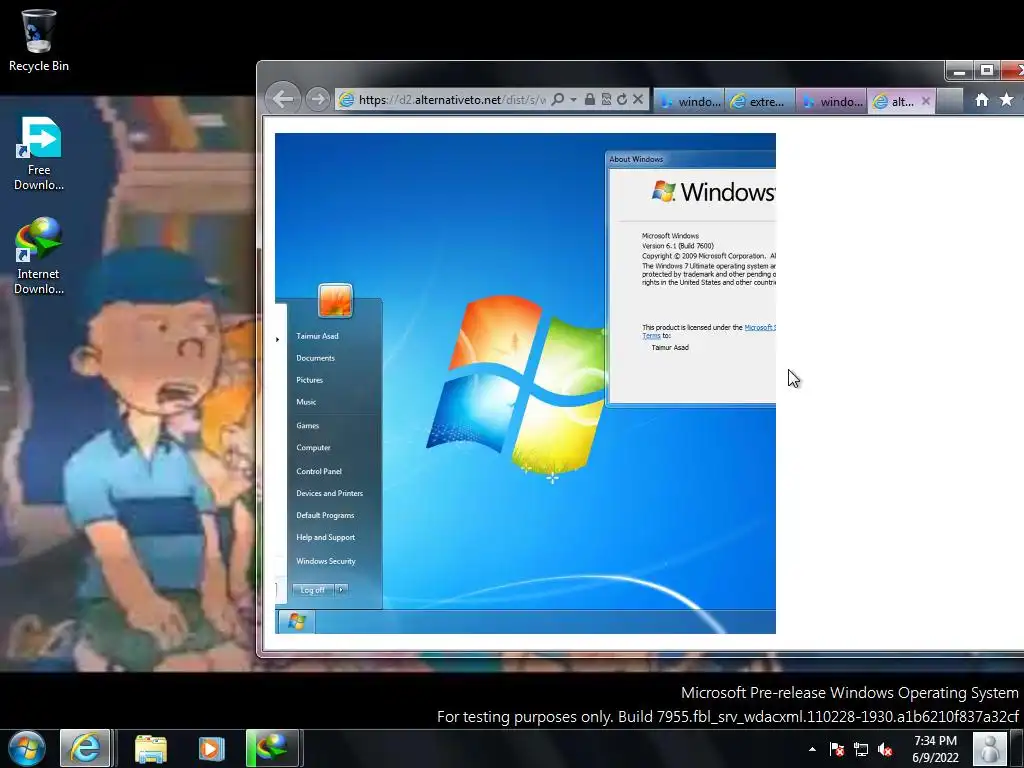The image size is (1024, 768).
Task: Go back in Internet Explorer
Action: (283, 99)
